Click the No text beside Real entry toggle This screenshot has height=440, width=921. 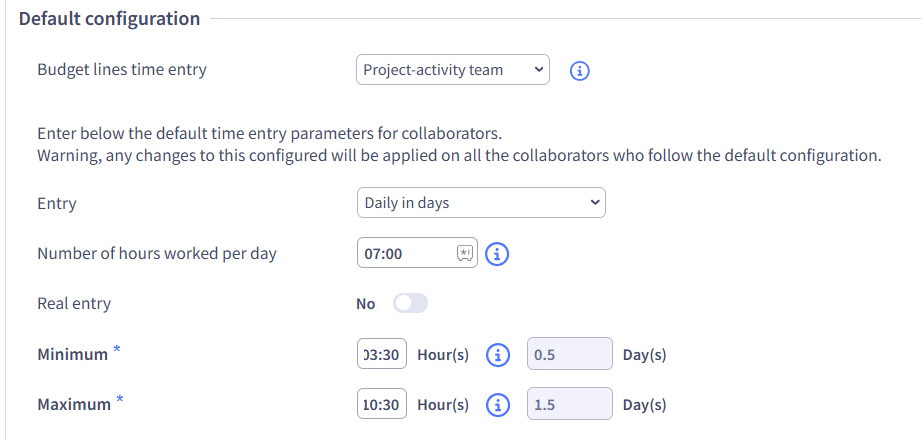pos(366,304)
